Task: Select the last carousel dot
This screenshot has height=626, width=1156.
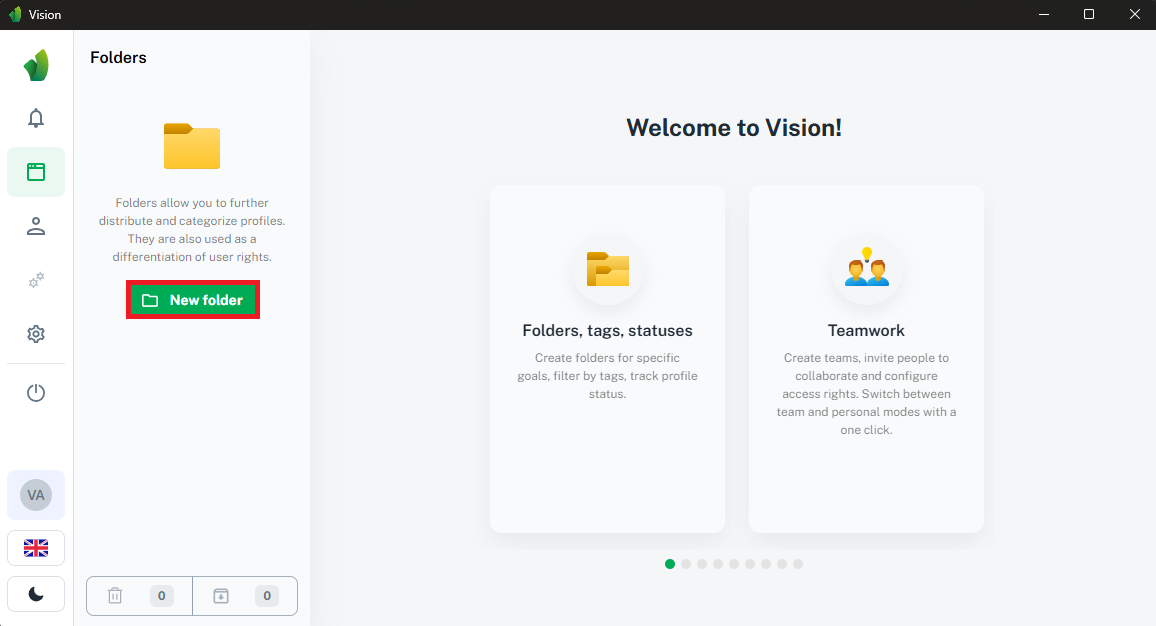Action: (798, 564)
